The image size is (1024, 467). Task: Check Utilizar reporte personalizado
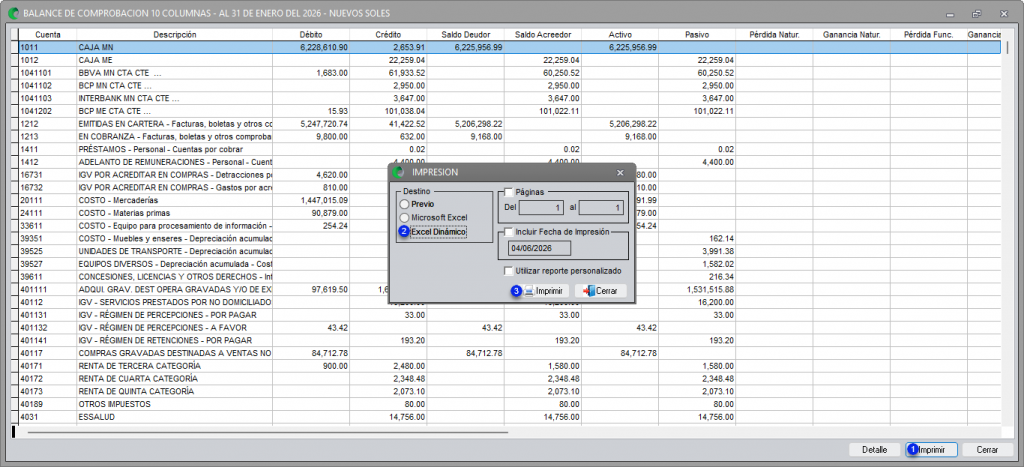click(x=509, y=270)
